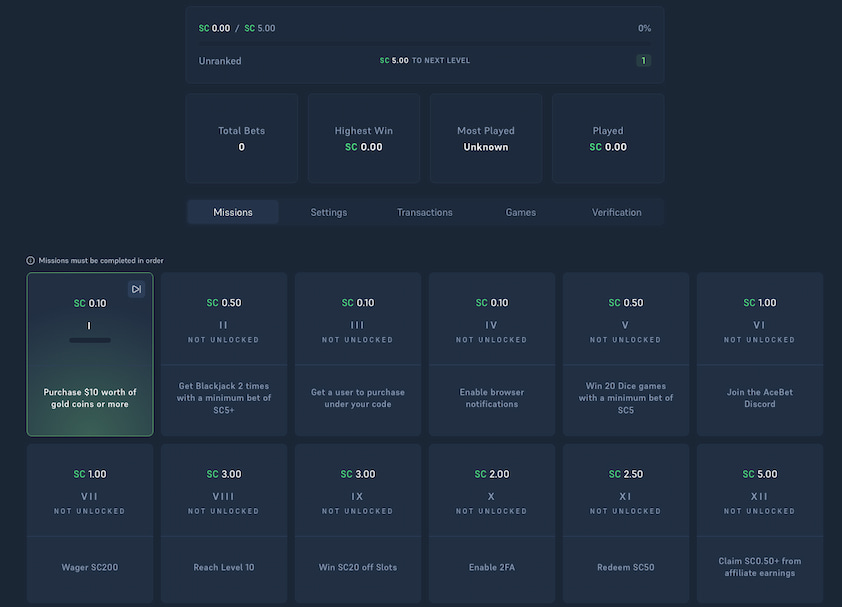842x607 pixels.
Task: Click the level badge showing 1
Action: click(644, 60)
